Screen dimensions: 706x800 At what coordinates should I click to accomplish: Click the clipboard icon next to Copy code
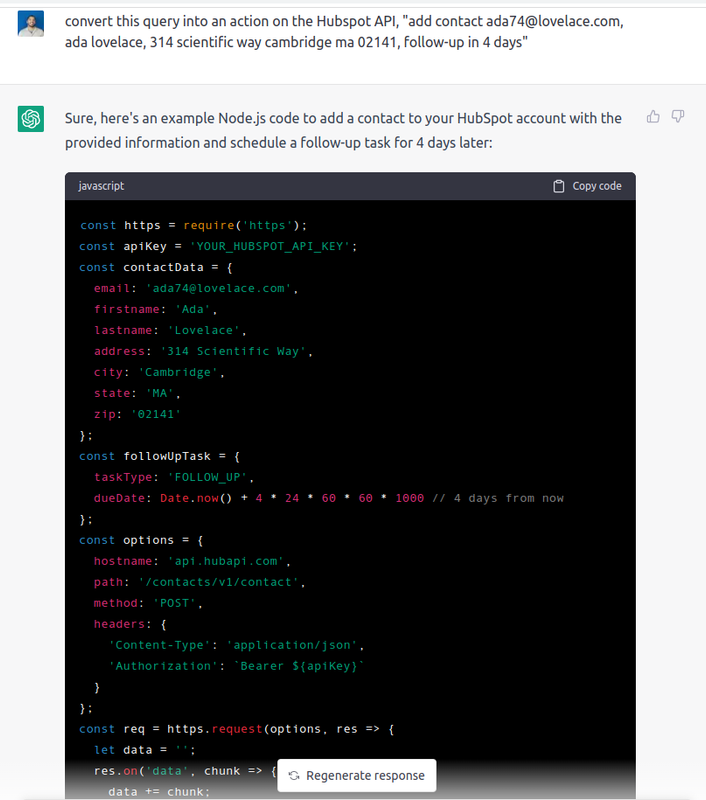pos(559,186)
